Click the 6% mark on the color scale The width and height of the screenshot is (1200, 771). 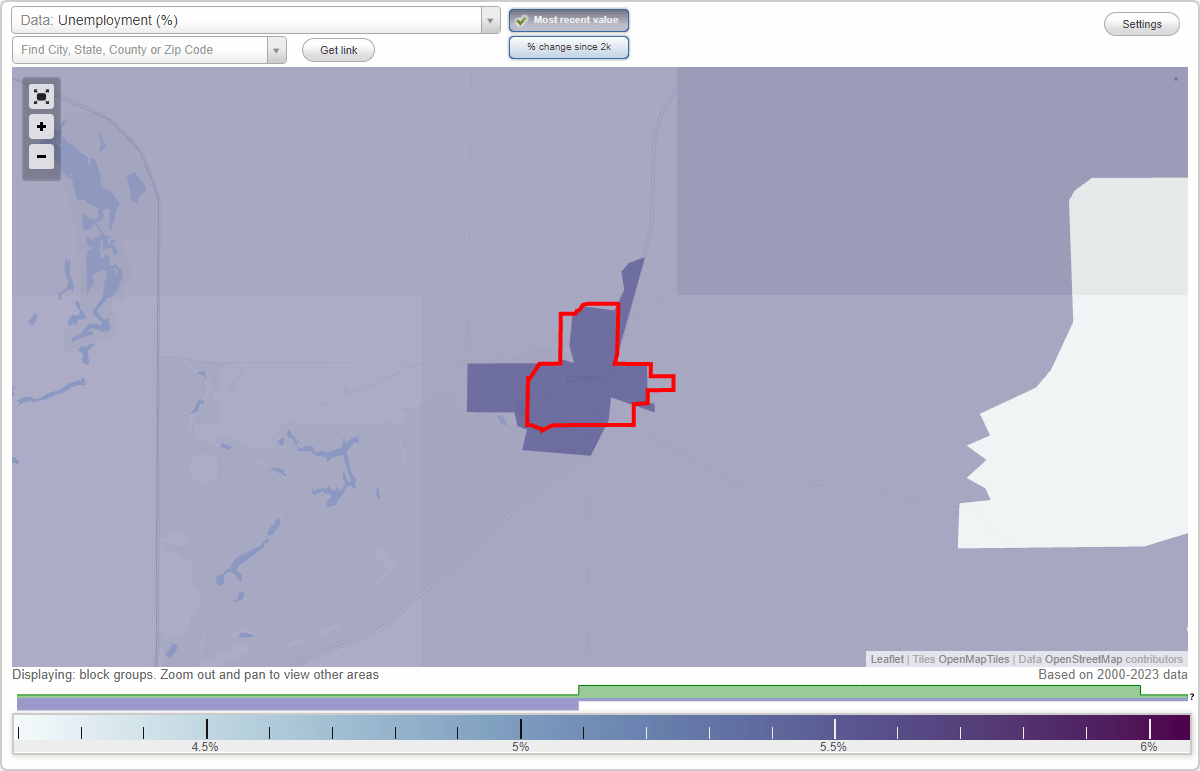[x=1149, y=746]
